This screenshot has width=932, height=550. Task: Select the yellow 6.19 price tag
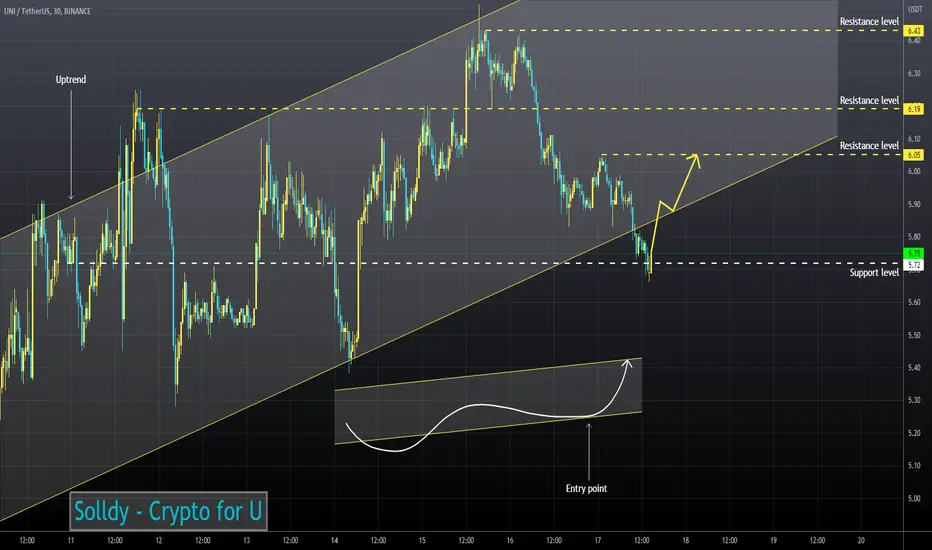(914, 109)
